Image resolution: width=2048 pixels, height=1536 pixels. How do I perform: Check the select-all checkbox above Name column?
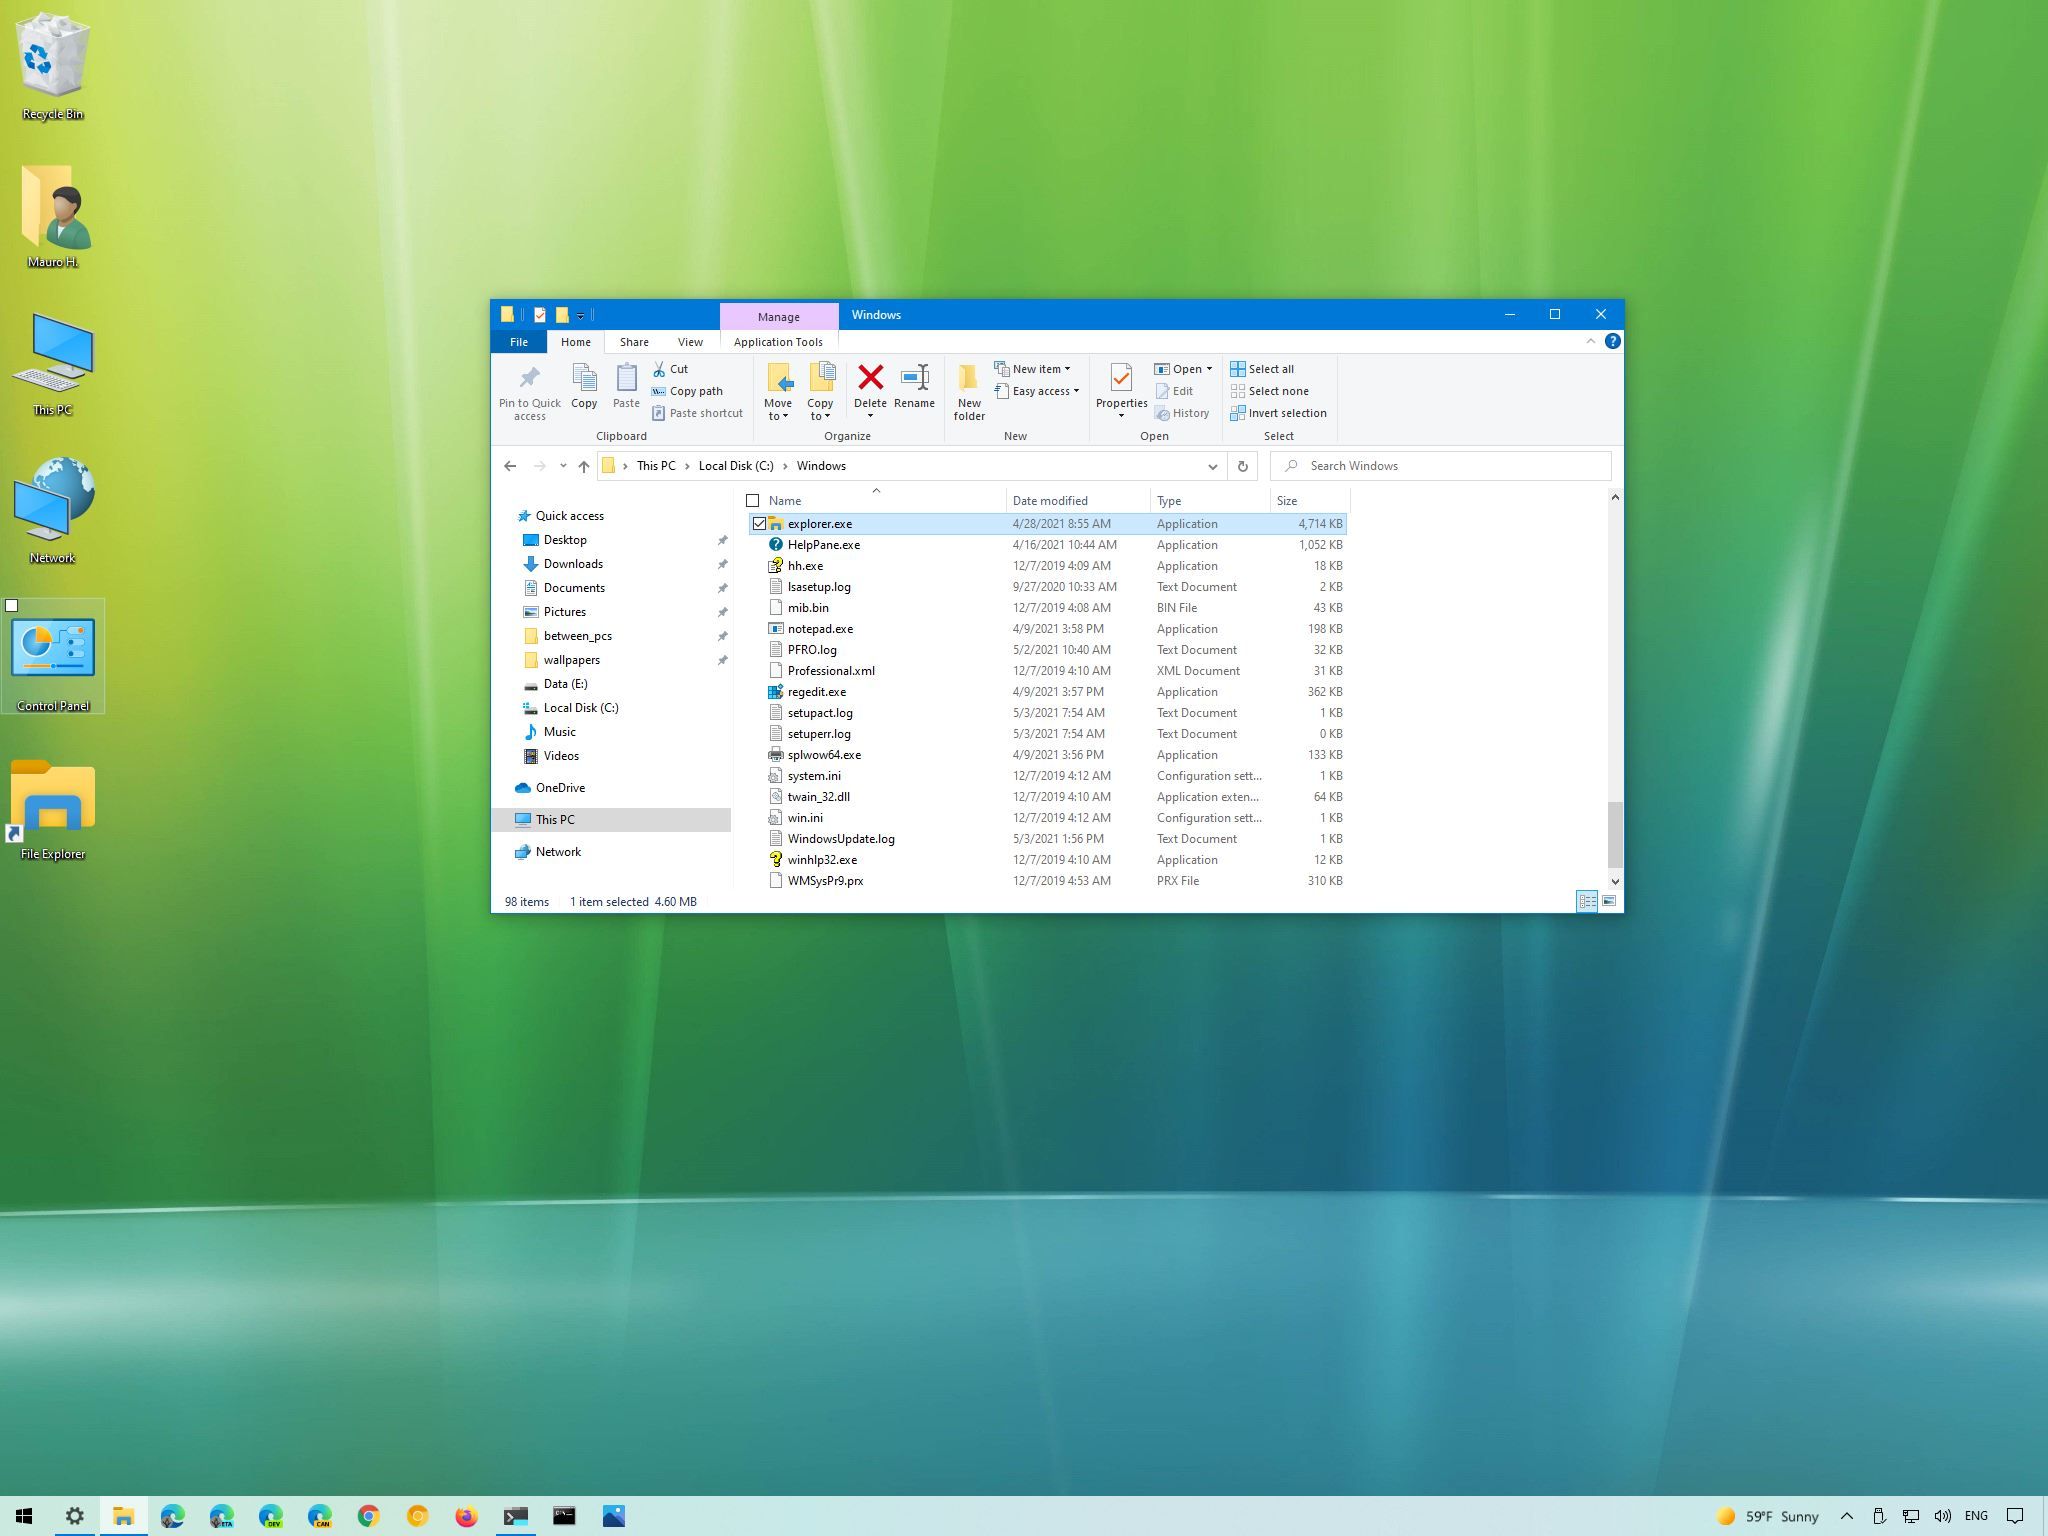(x=753, y=500)
